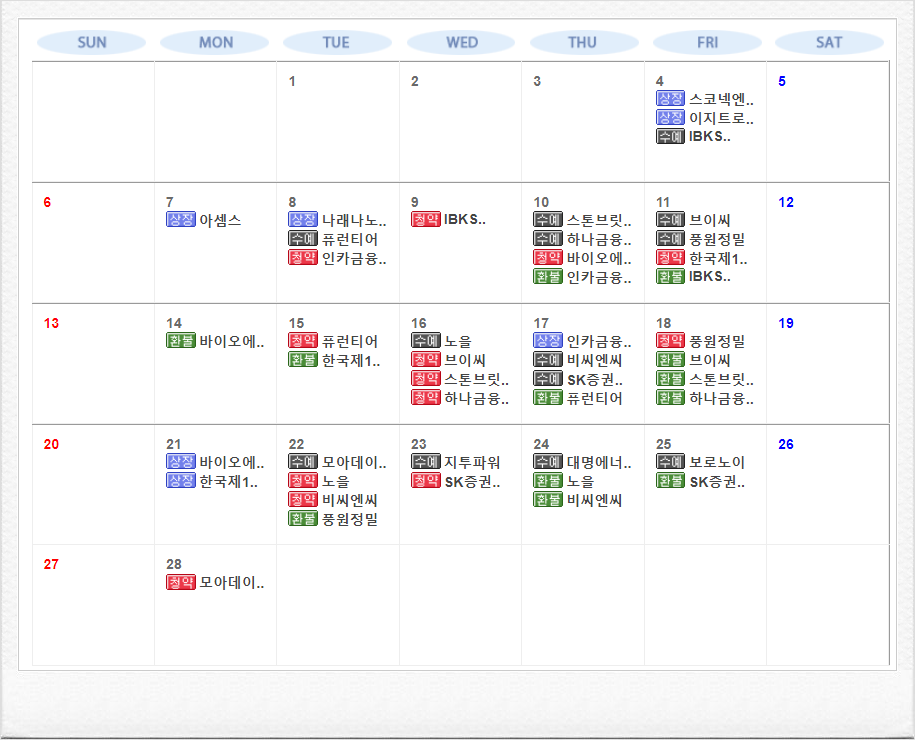915x740 pixels.
Task: Click the 수예 tag for 모아데이.. on day 22
Action: click(303, 462)
